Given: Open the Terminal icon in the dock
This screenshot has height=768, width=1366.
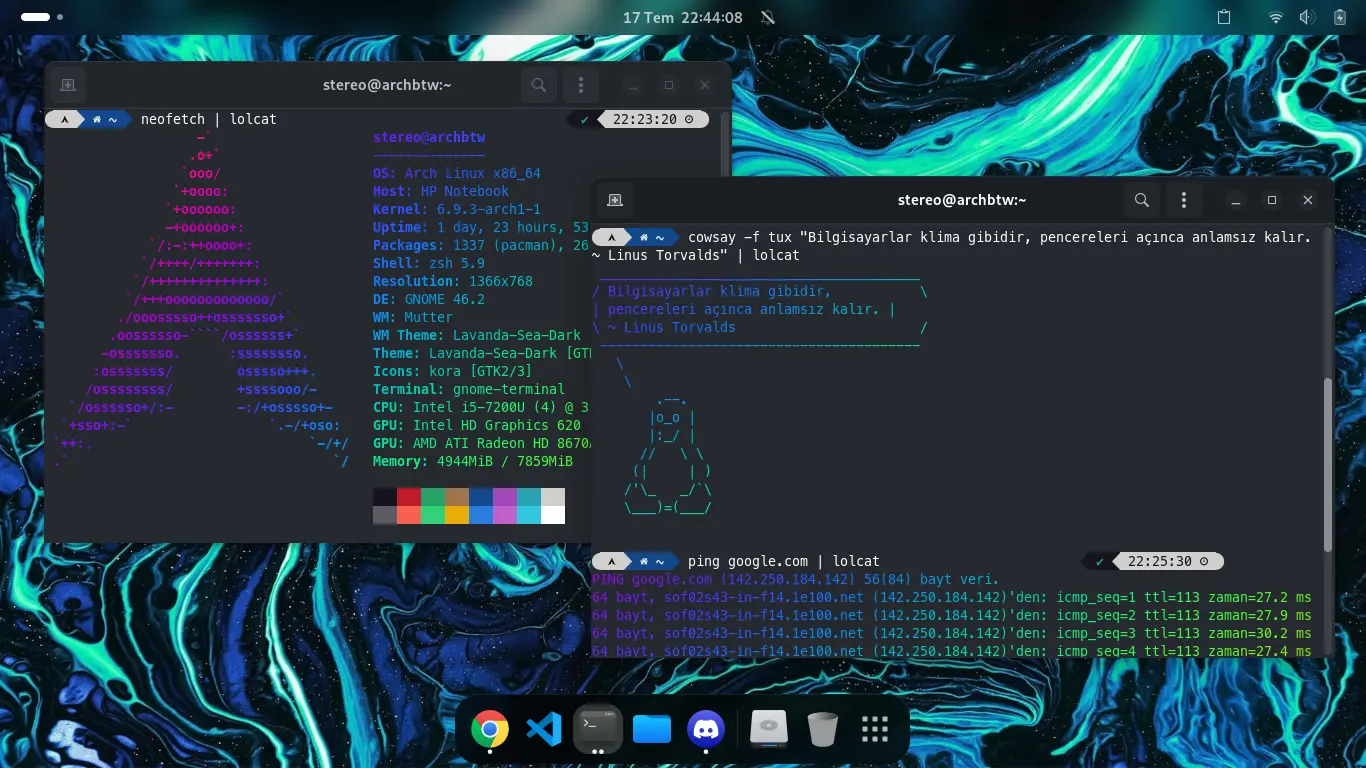Looking at the screenshot, I should (x=598, y=727).
